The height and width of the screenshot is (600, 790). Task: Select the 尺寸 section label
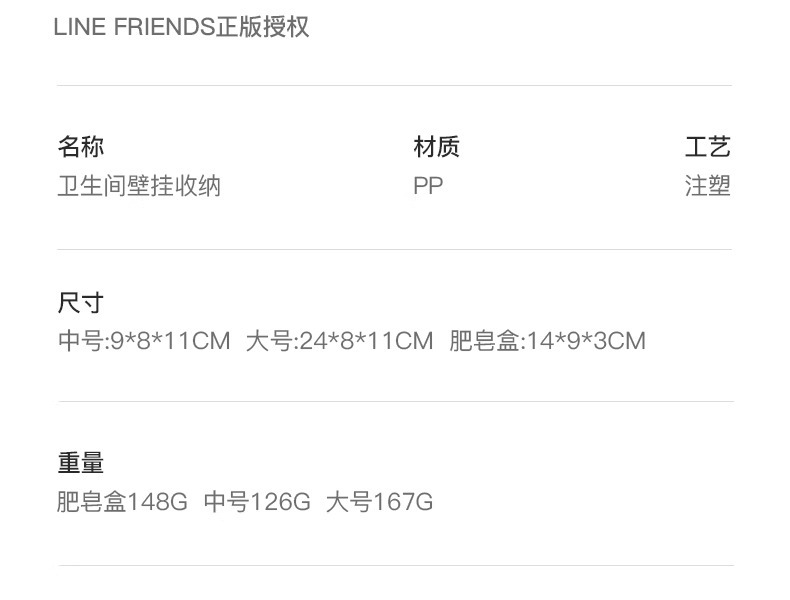tap(81, 303)
